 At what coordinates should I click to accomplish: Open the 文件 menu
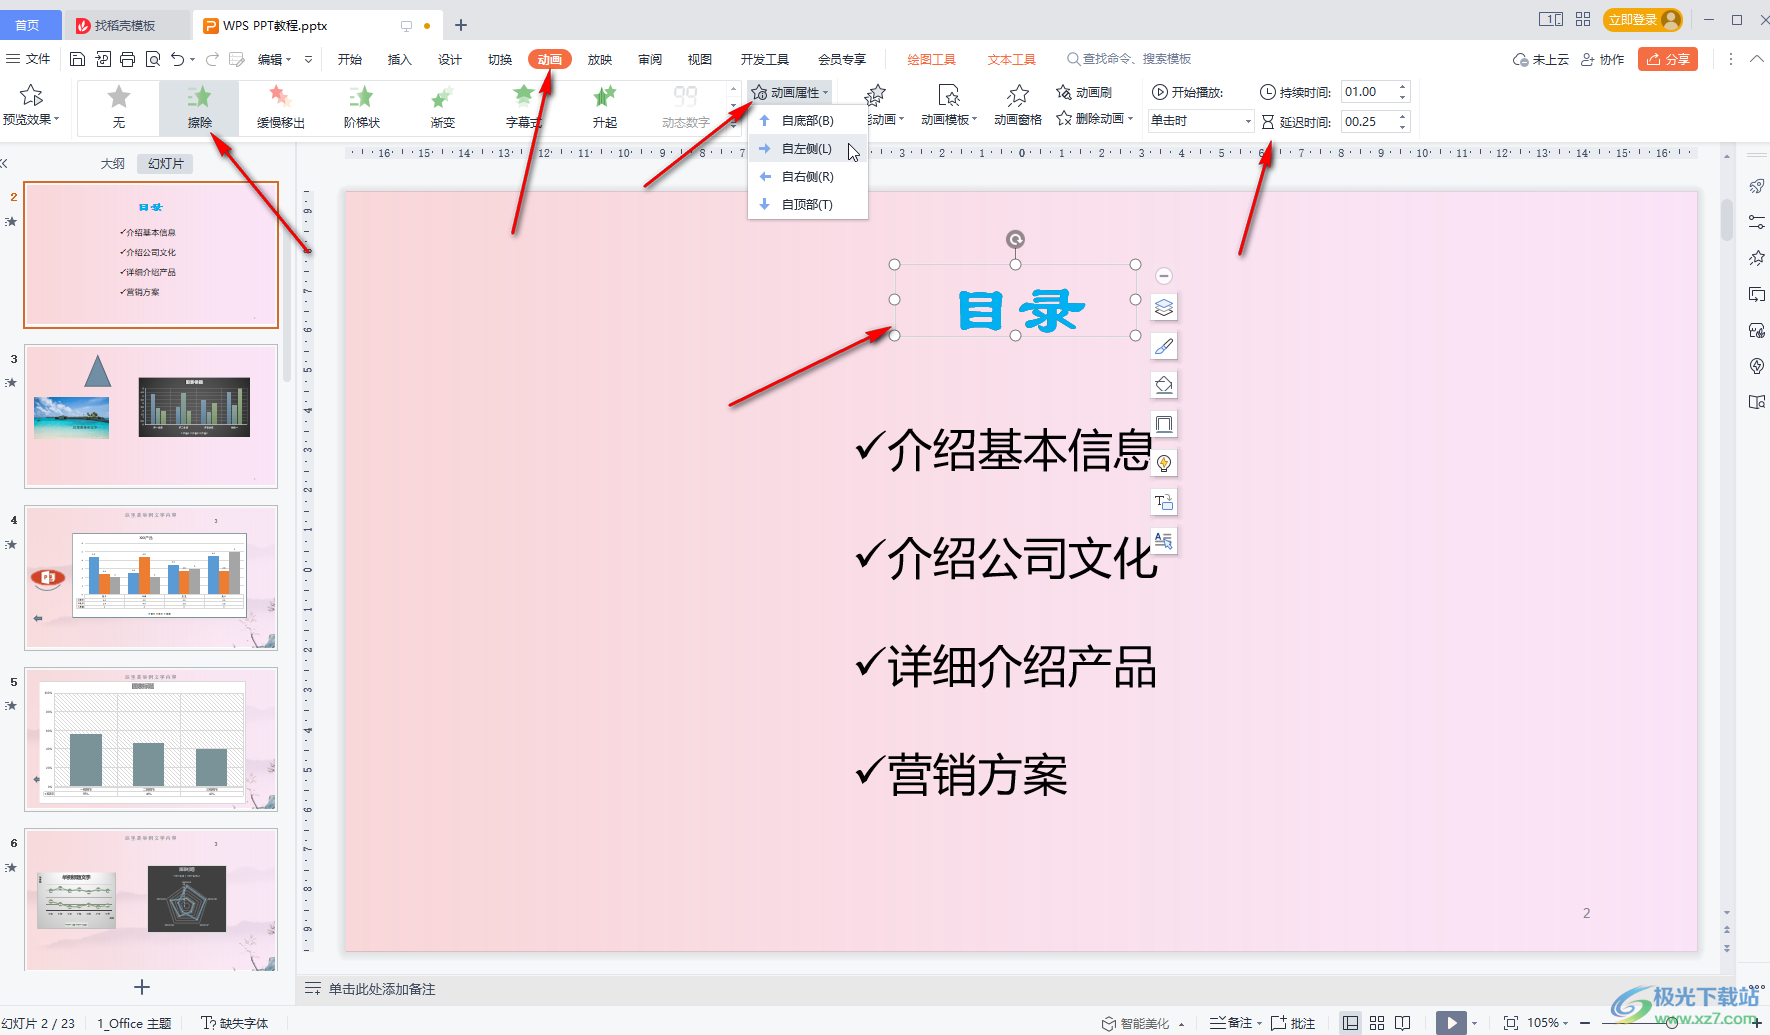tap(29, 59)
